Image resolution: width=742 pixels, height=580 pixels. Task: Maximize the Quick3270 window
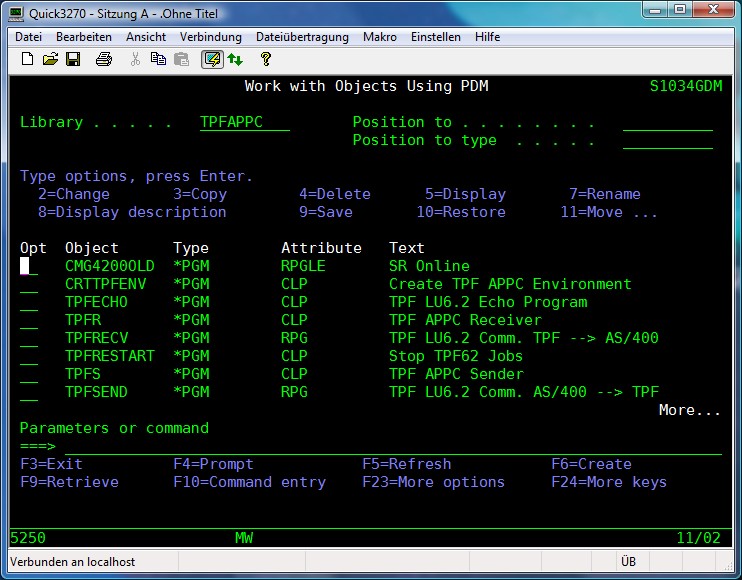tap(680, 9)
